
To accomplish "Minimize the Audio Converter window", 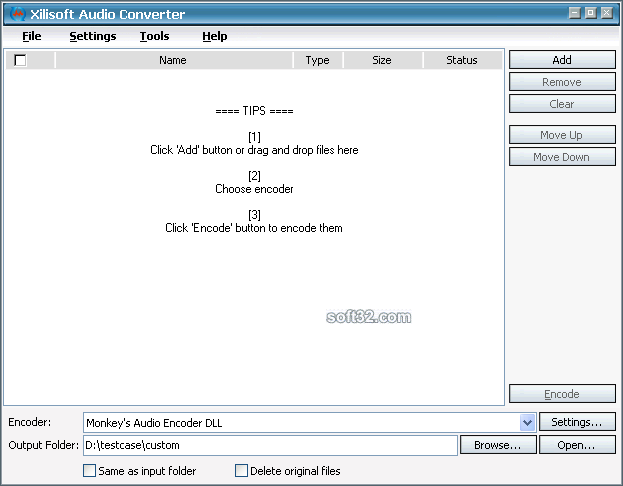I will click(575, 13).
